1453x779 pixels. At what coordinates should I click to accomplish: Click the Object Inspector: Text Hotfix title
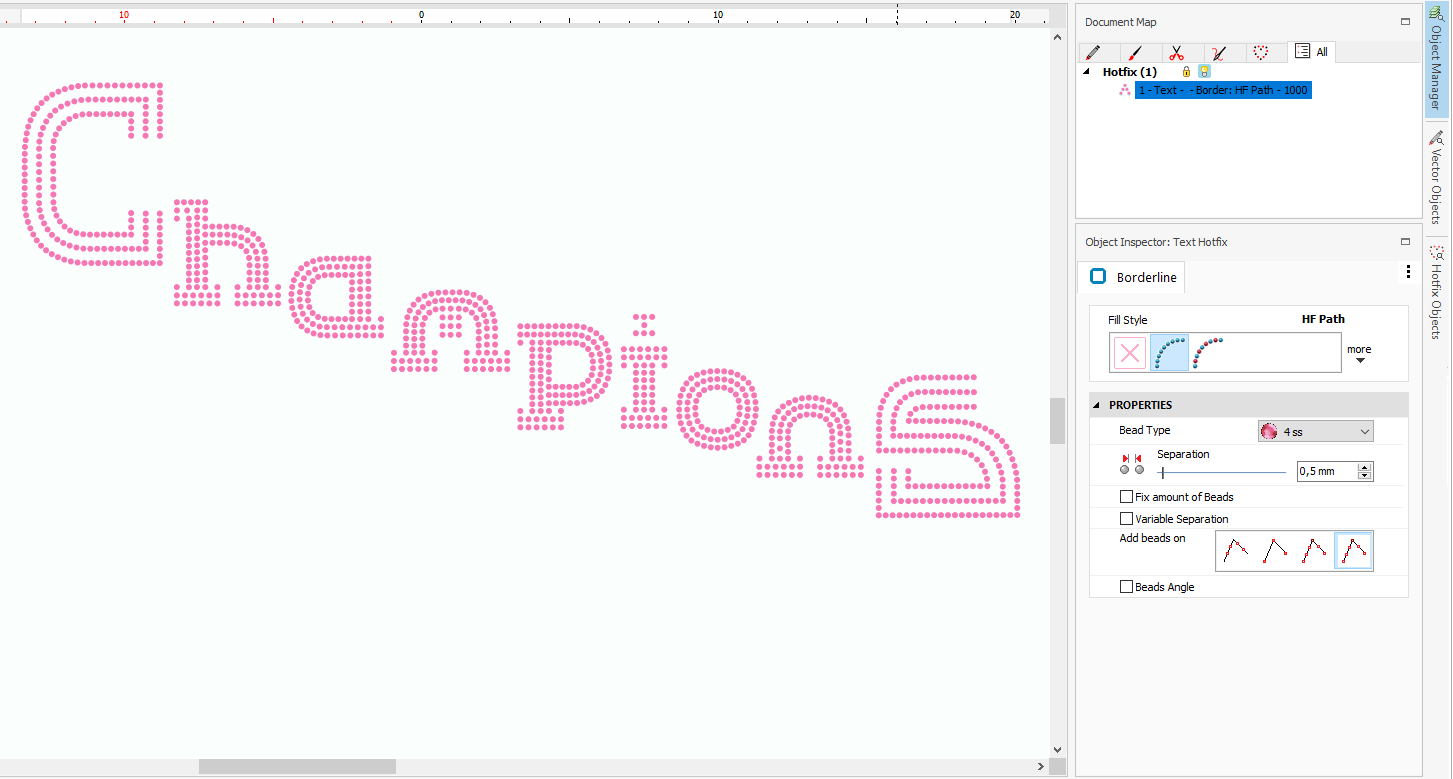click(x=1156, y=242)
